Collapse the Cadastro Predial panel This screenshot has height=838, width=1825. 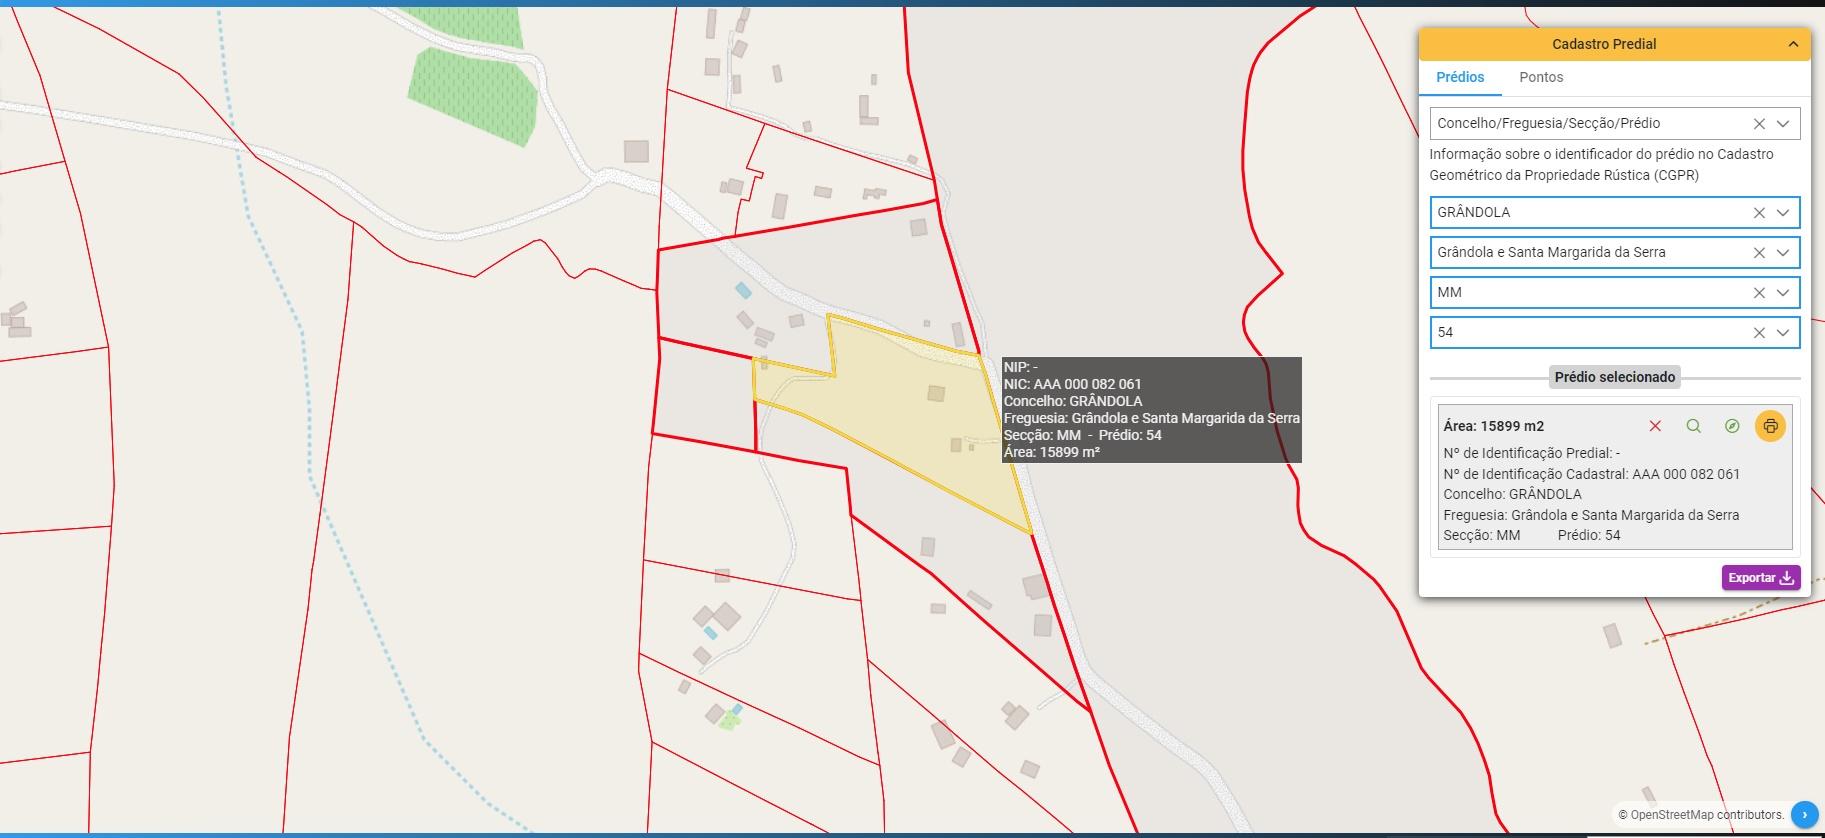point(1793,44)
